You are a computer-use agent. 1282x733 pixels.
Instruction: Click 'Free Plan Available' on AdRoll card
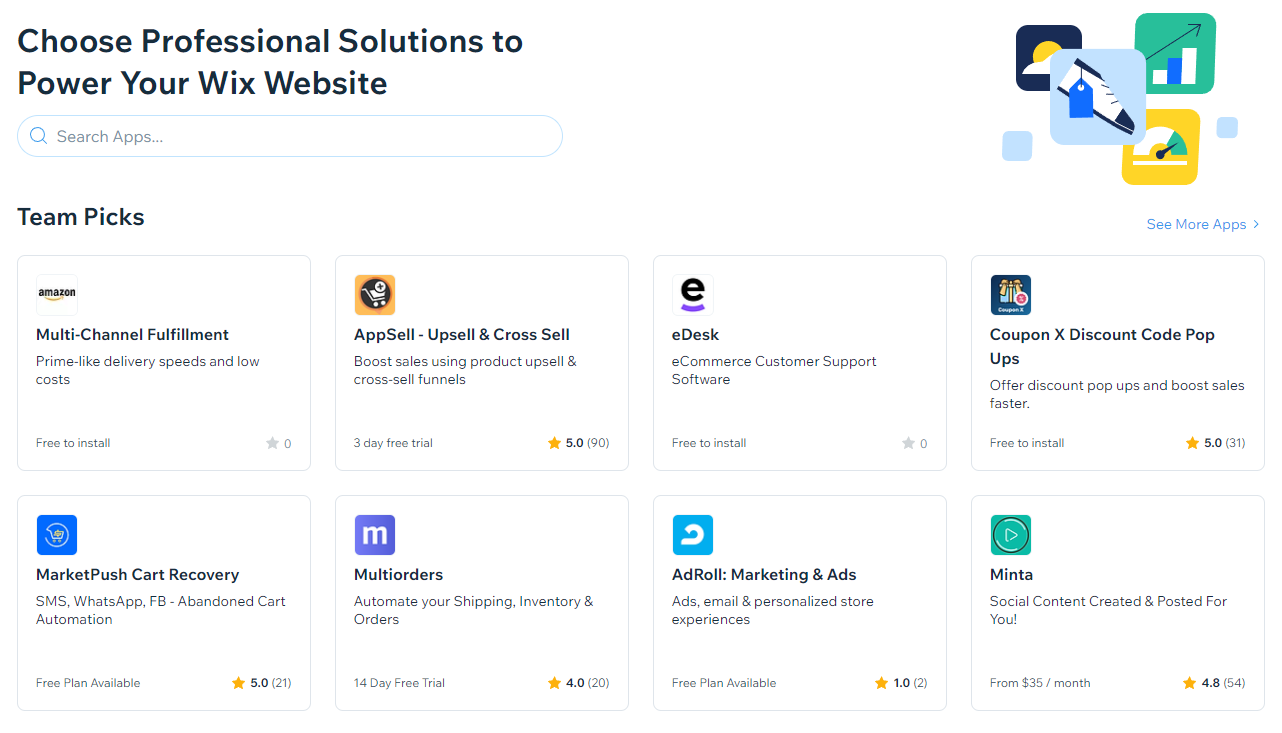(x=724, y=683)
